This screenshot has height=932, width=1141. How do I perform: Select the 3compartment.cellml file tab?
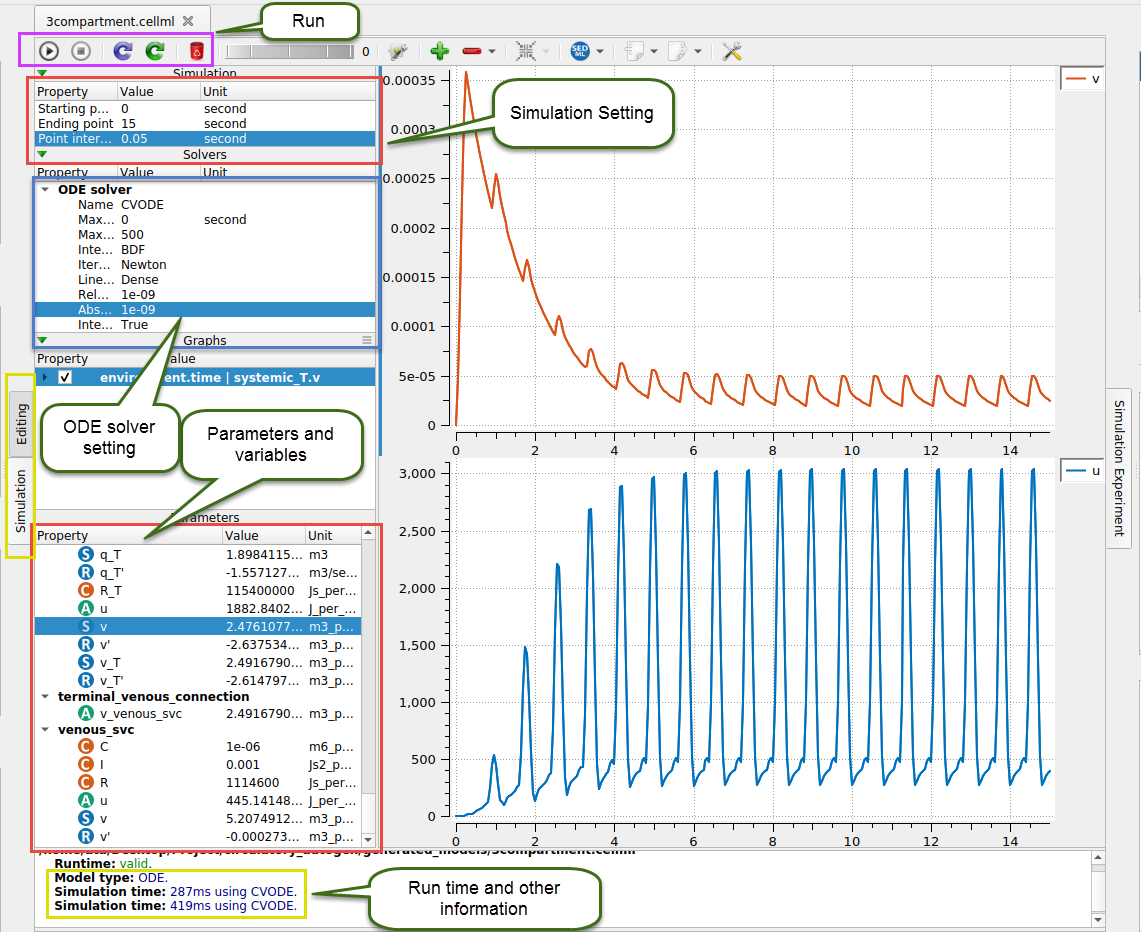coord(112,19)
